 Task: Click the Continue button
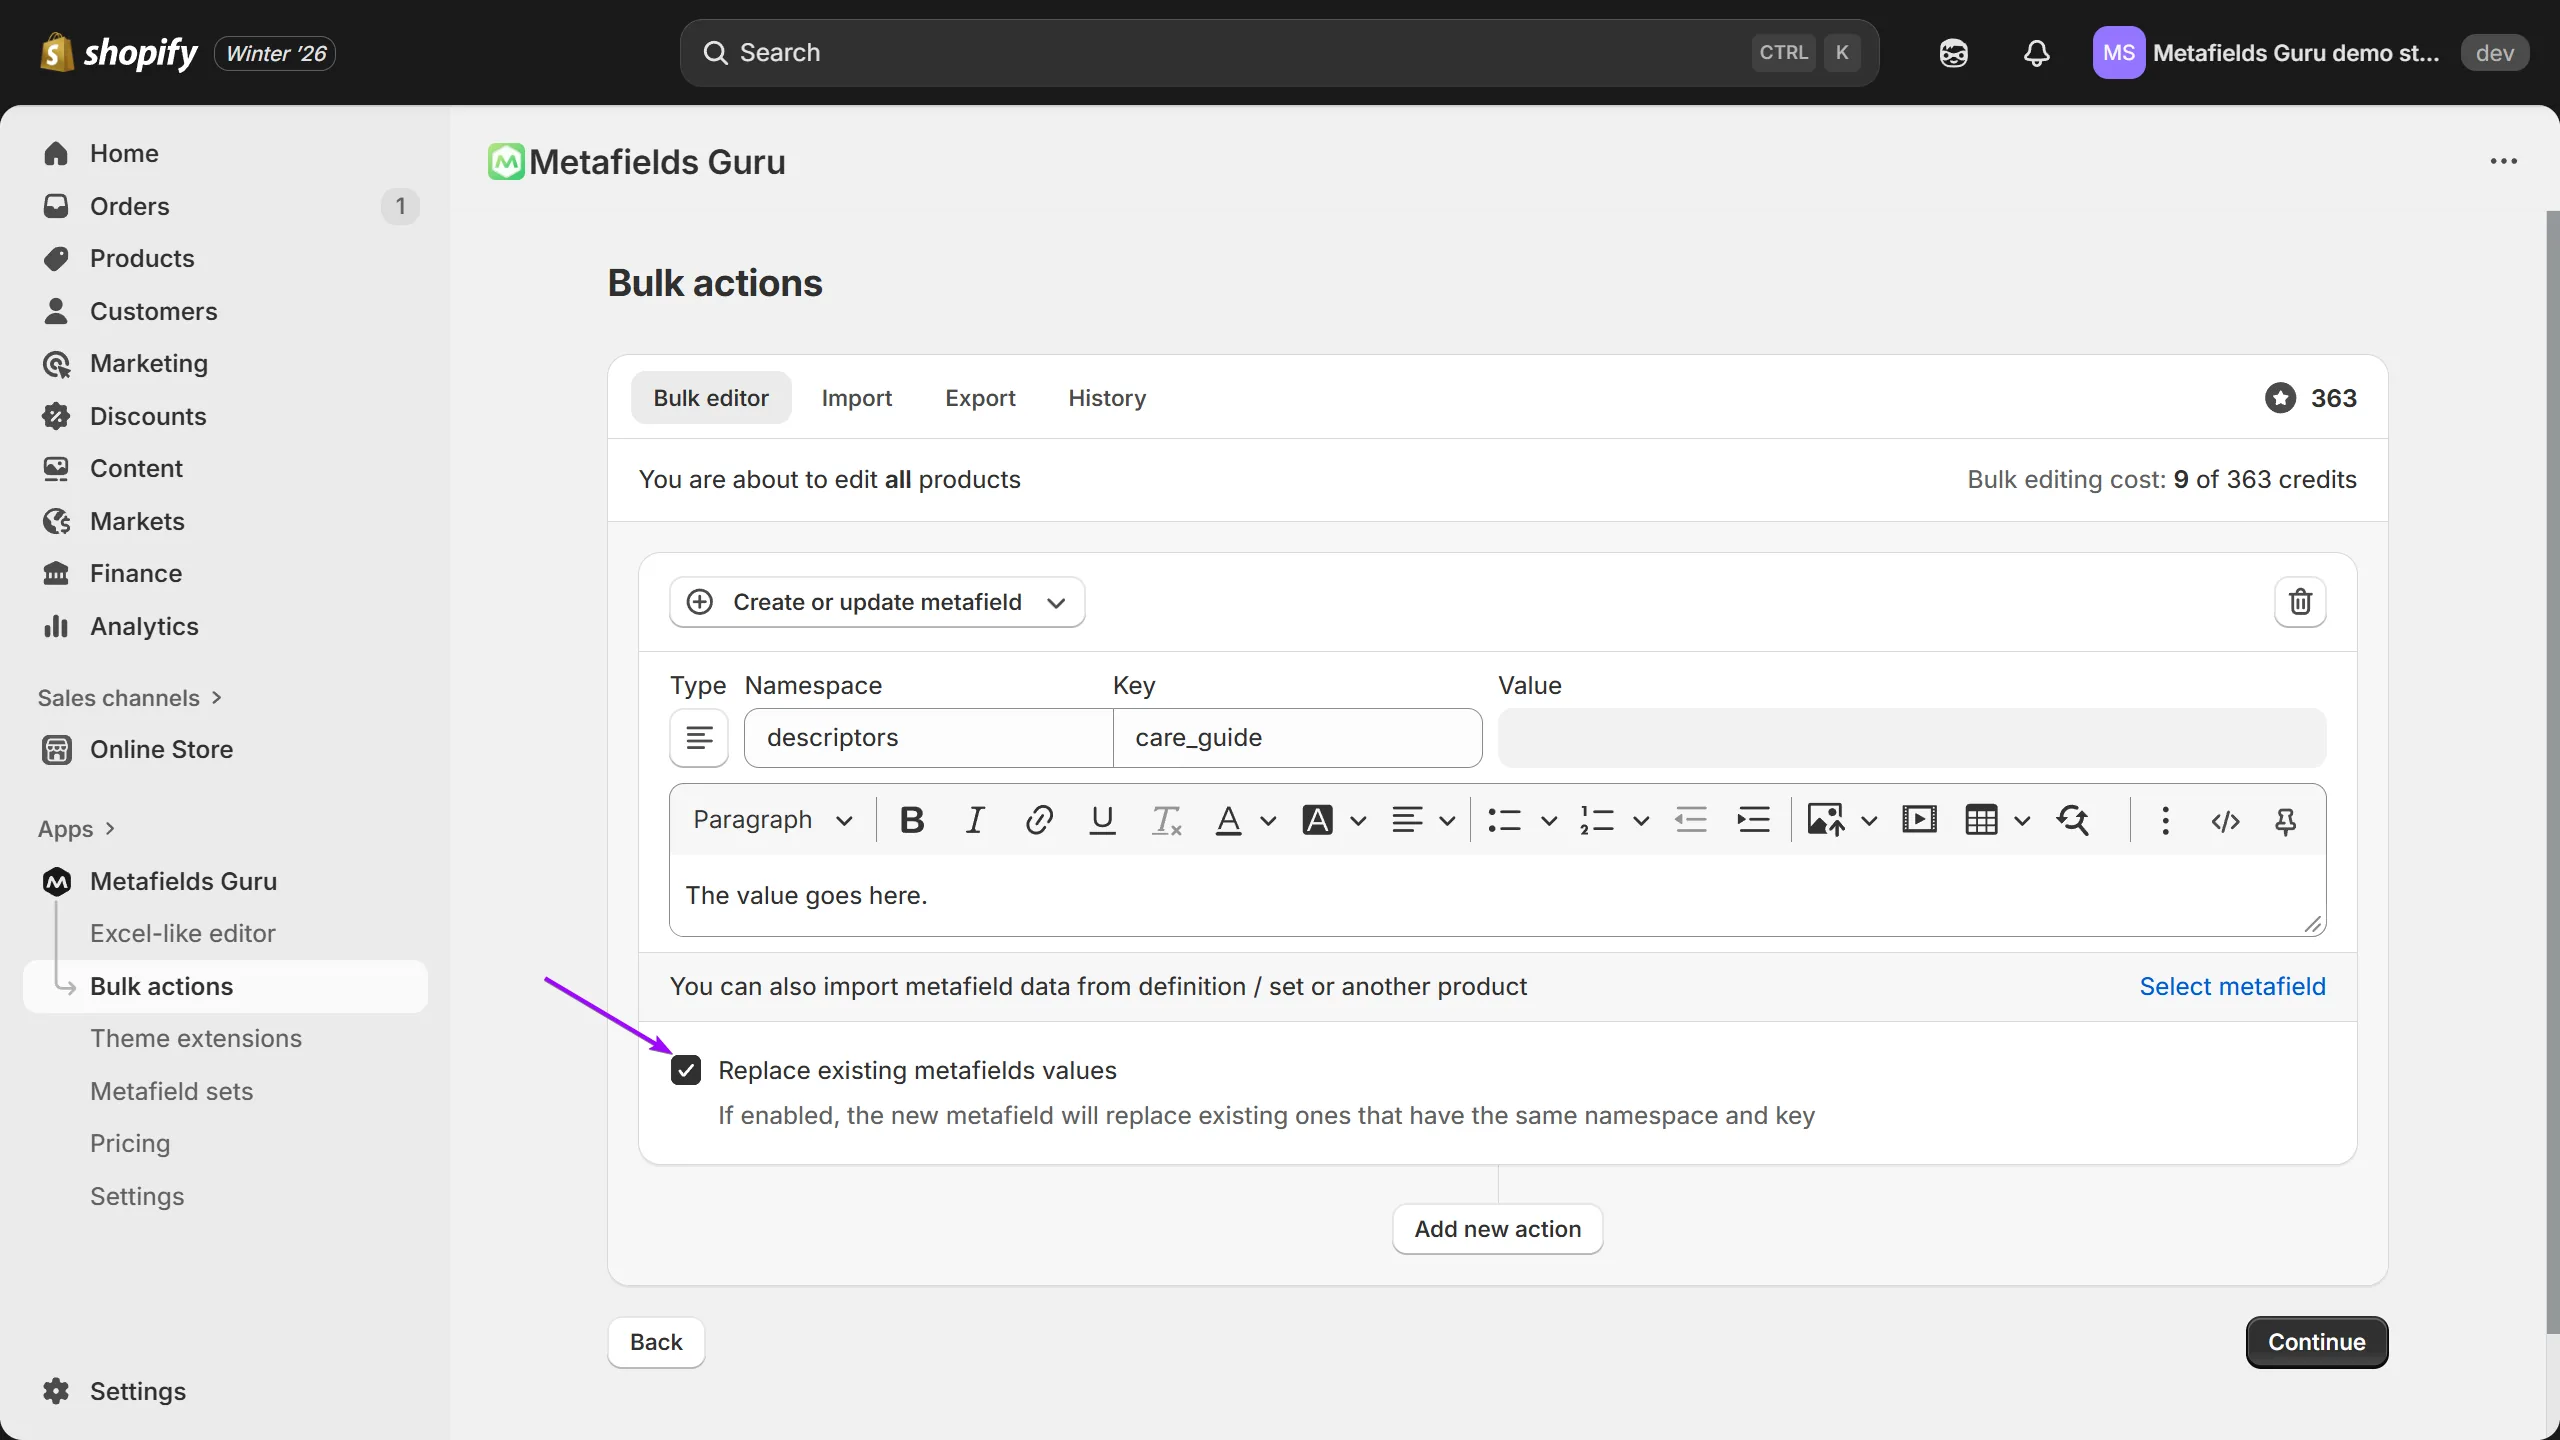pyautogui.click(x=2316, y=1342)
